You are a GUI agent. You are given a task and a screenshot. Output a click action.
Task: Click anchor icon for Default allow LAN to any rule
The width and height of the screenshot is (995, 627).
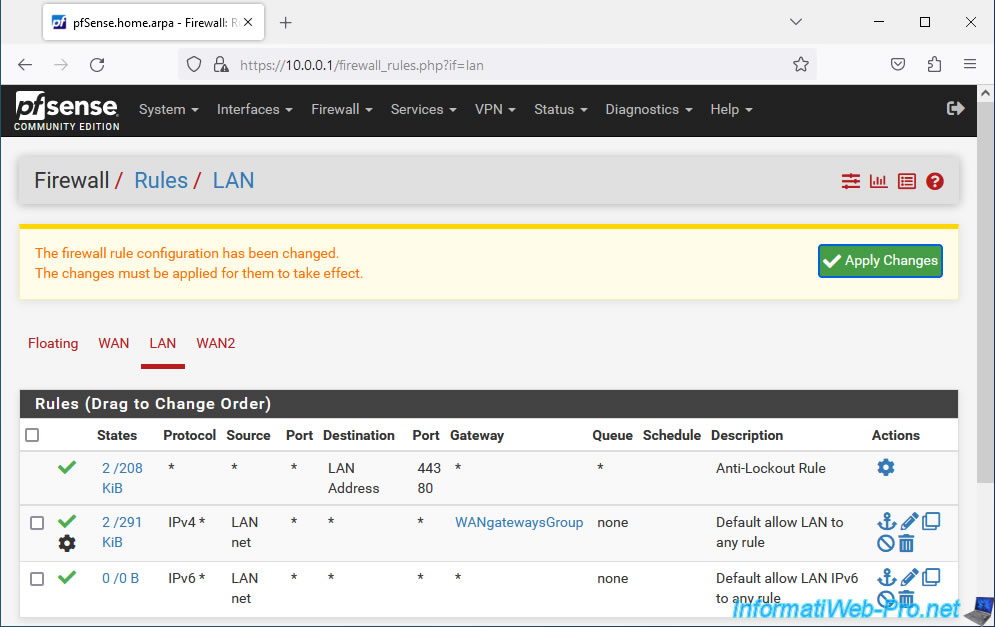pos(886,522)
